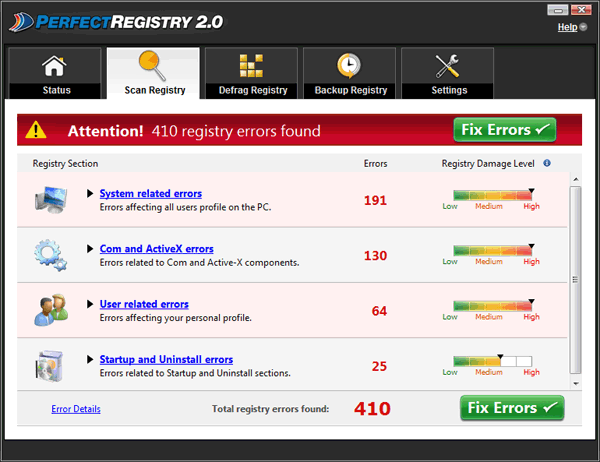
Task: Minimize the PerfectRegistry window
Action: coord(558,10)
